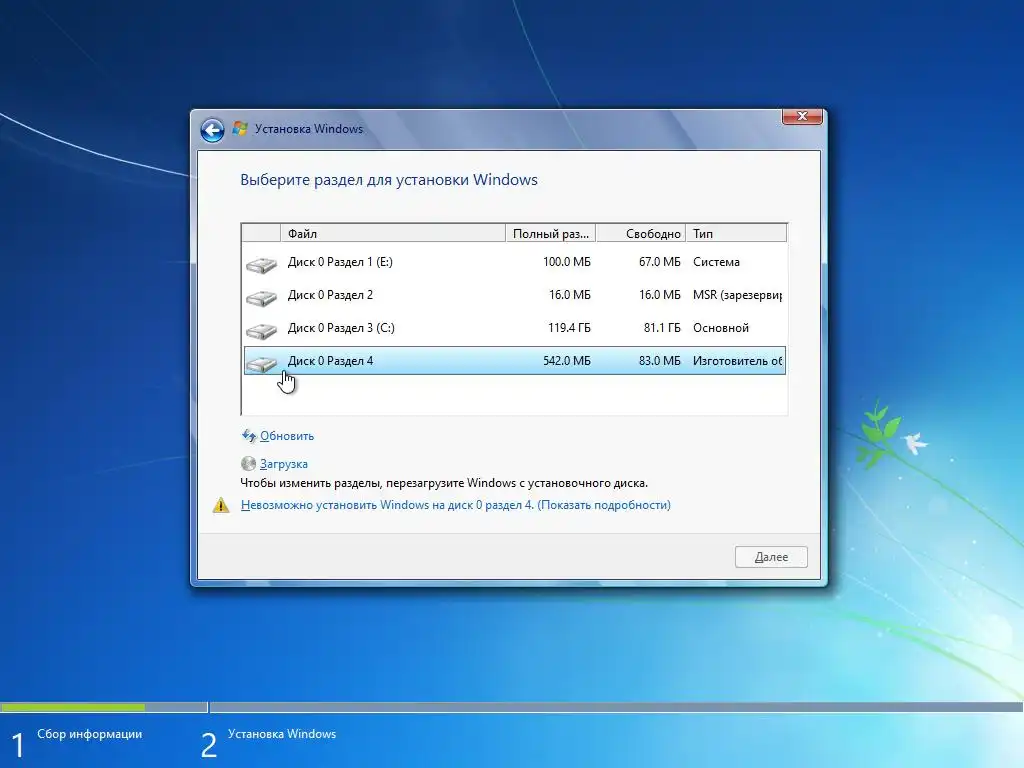Click the 81.1 ГБ free space cell
This screenshot has height=768, width=1024.
click(x=662, y=328)
